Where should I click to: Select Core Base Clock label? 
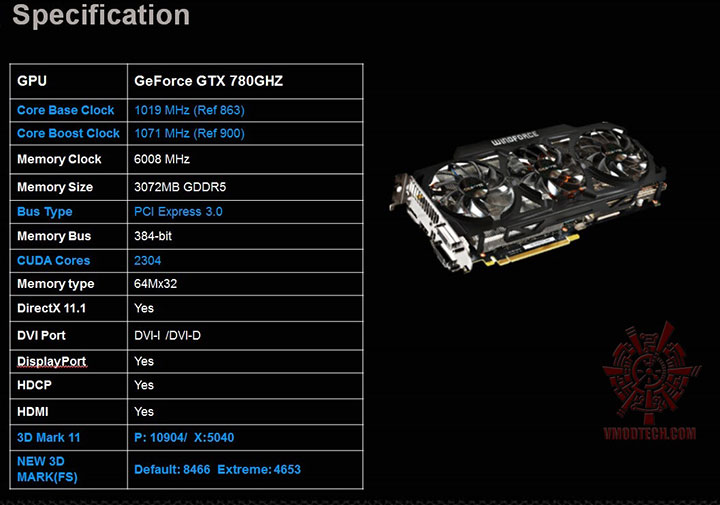(x=66, y=110)
